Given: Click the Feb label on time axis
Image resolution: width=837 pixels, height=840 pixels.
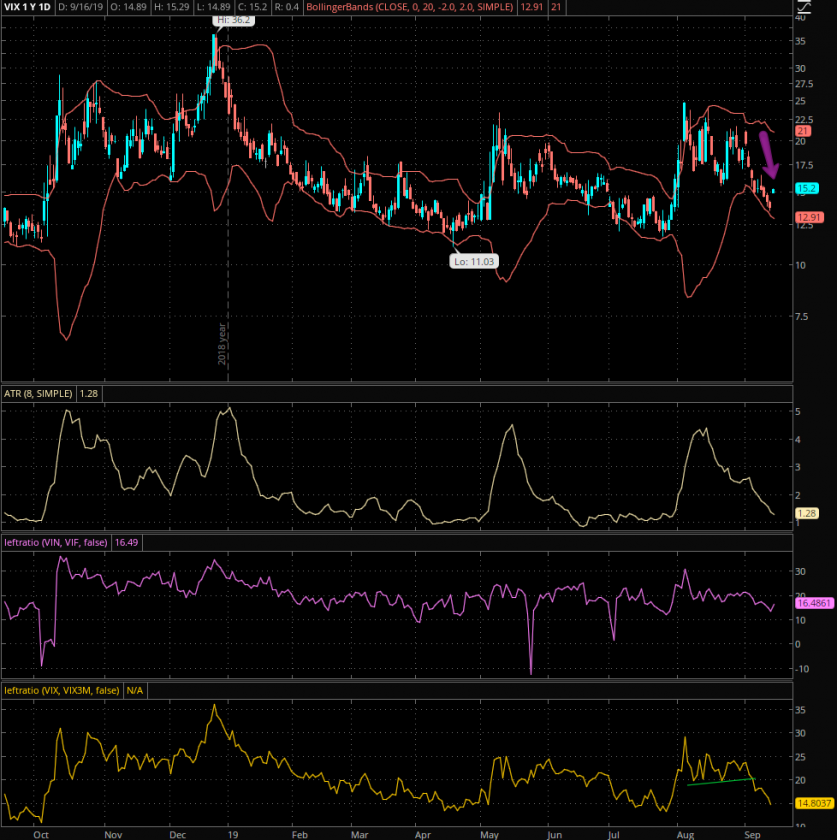Looking at the screenshot, I should (x=299, y=832).
